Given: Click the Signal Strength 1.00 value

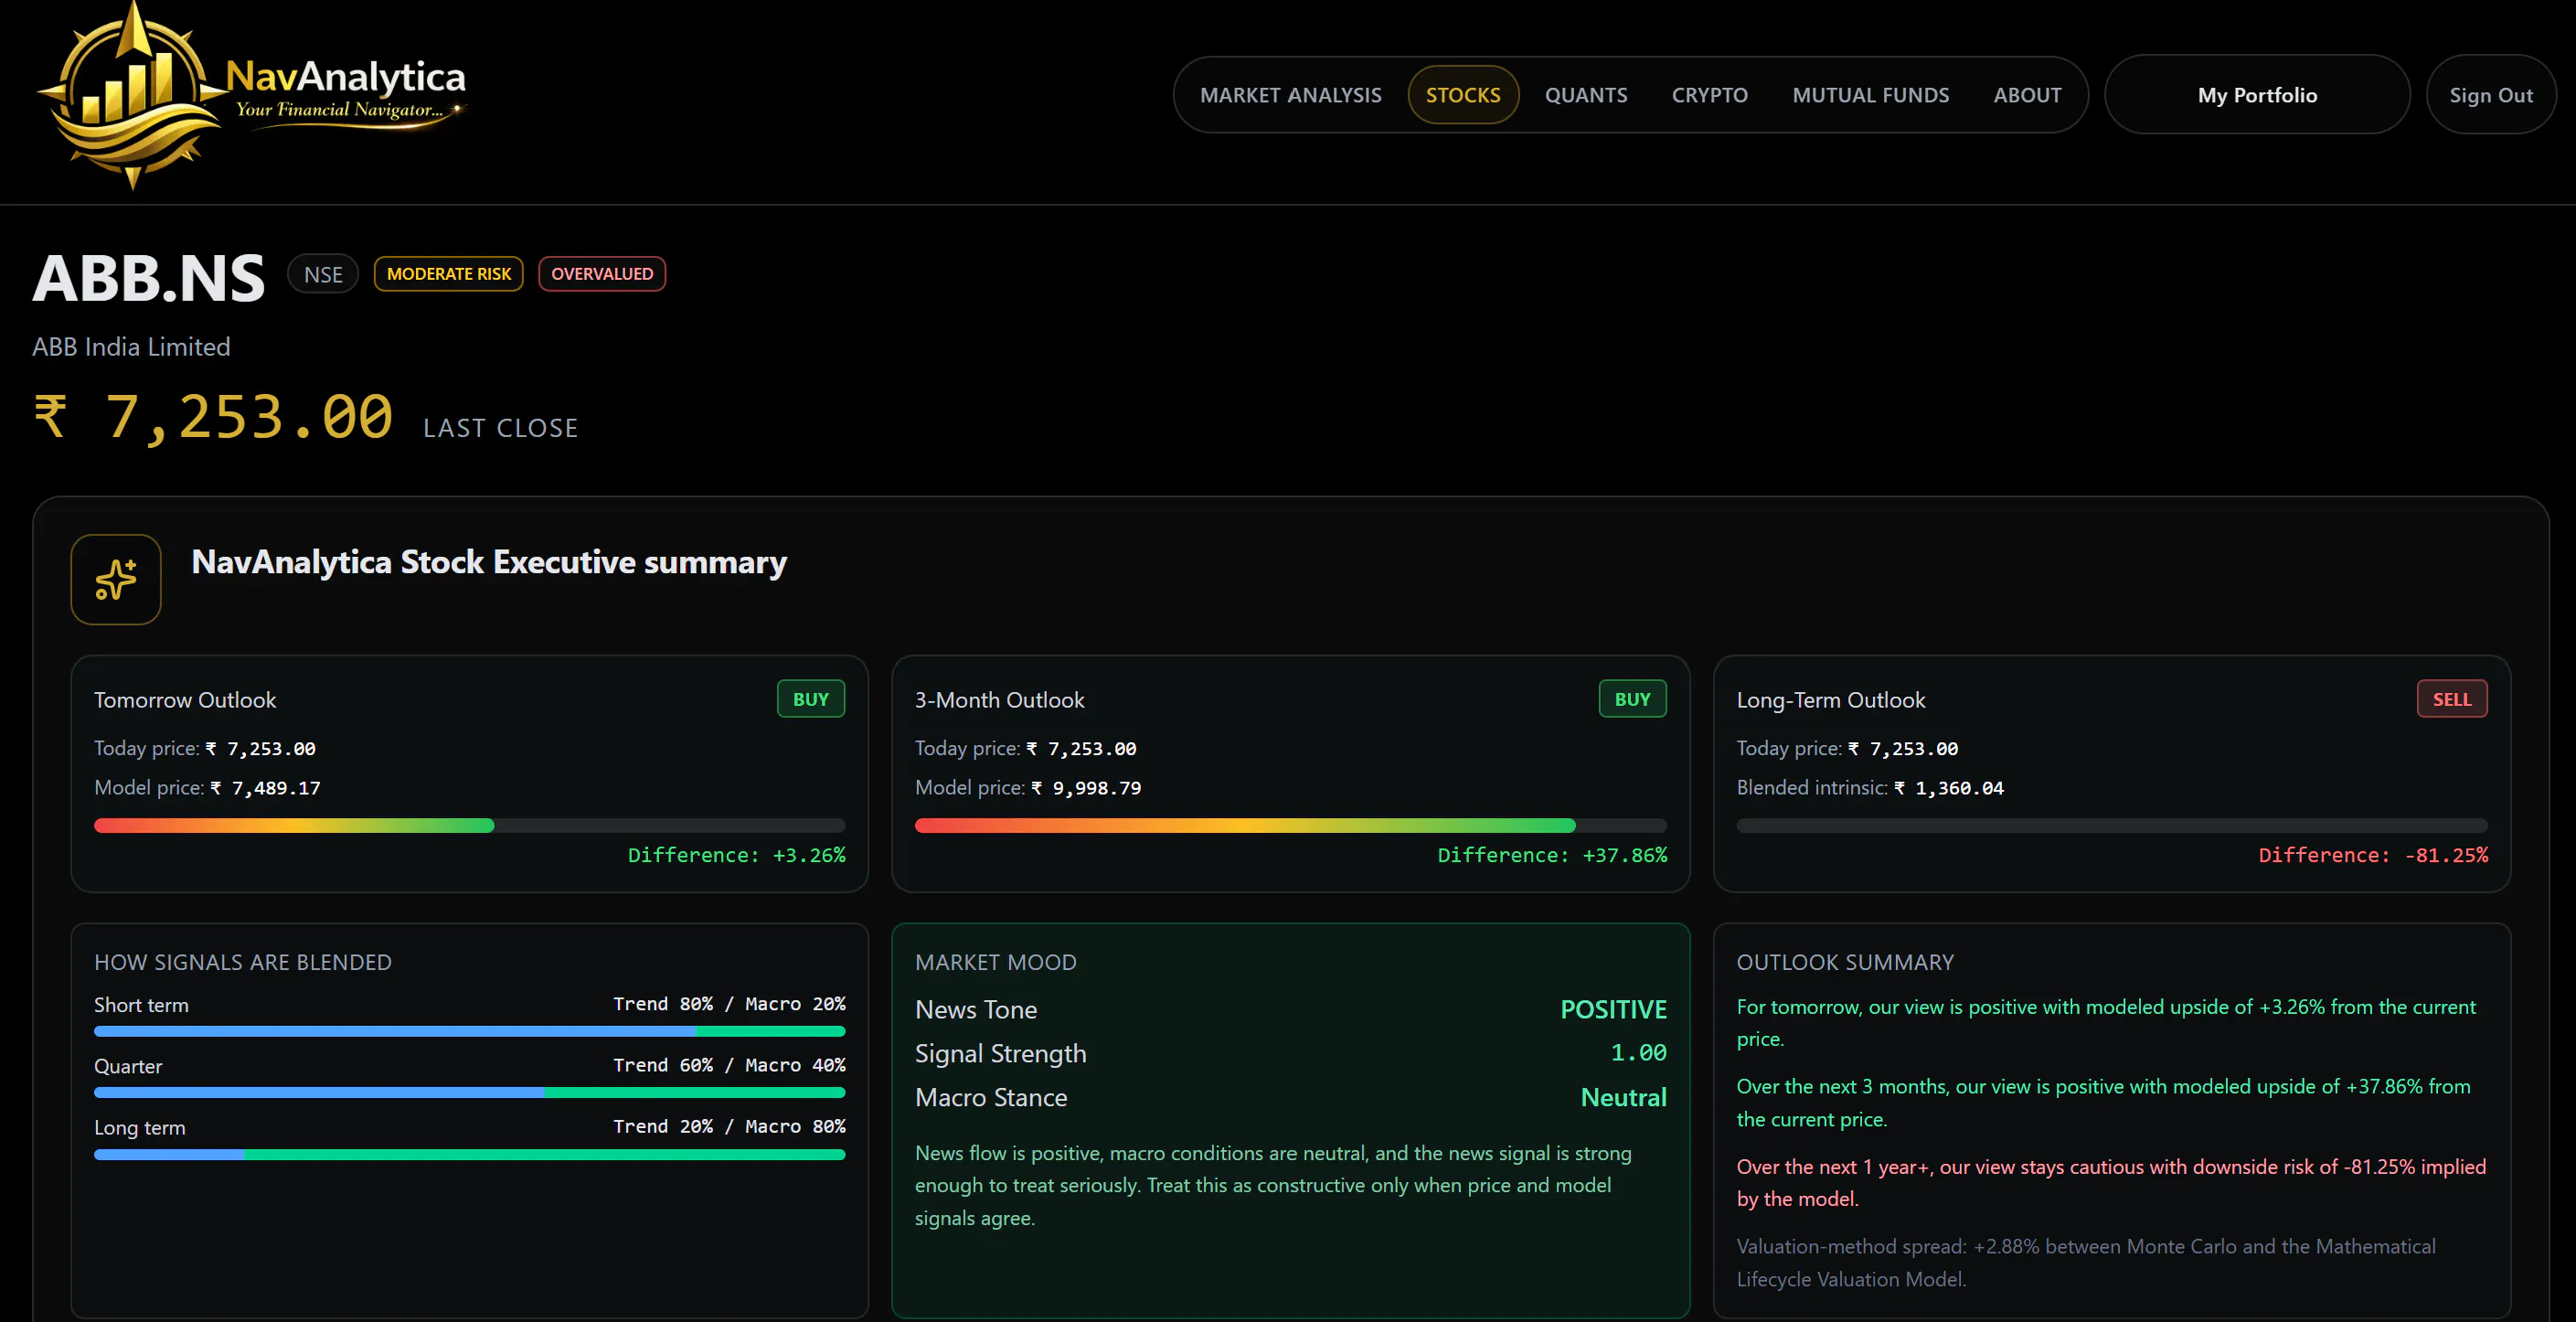Looking at the screenshot, I should [x=1638, y=1053].
